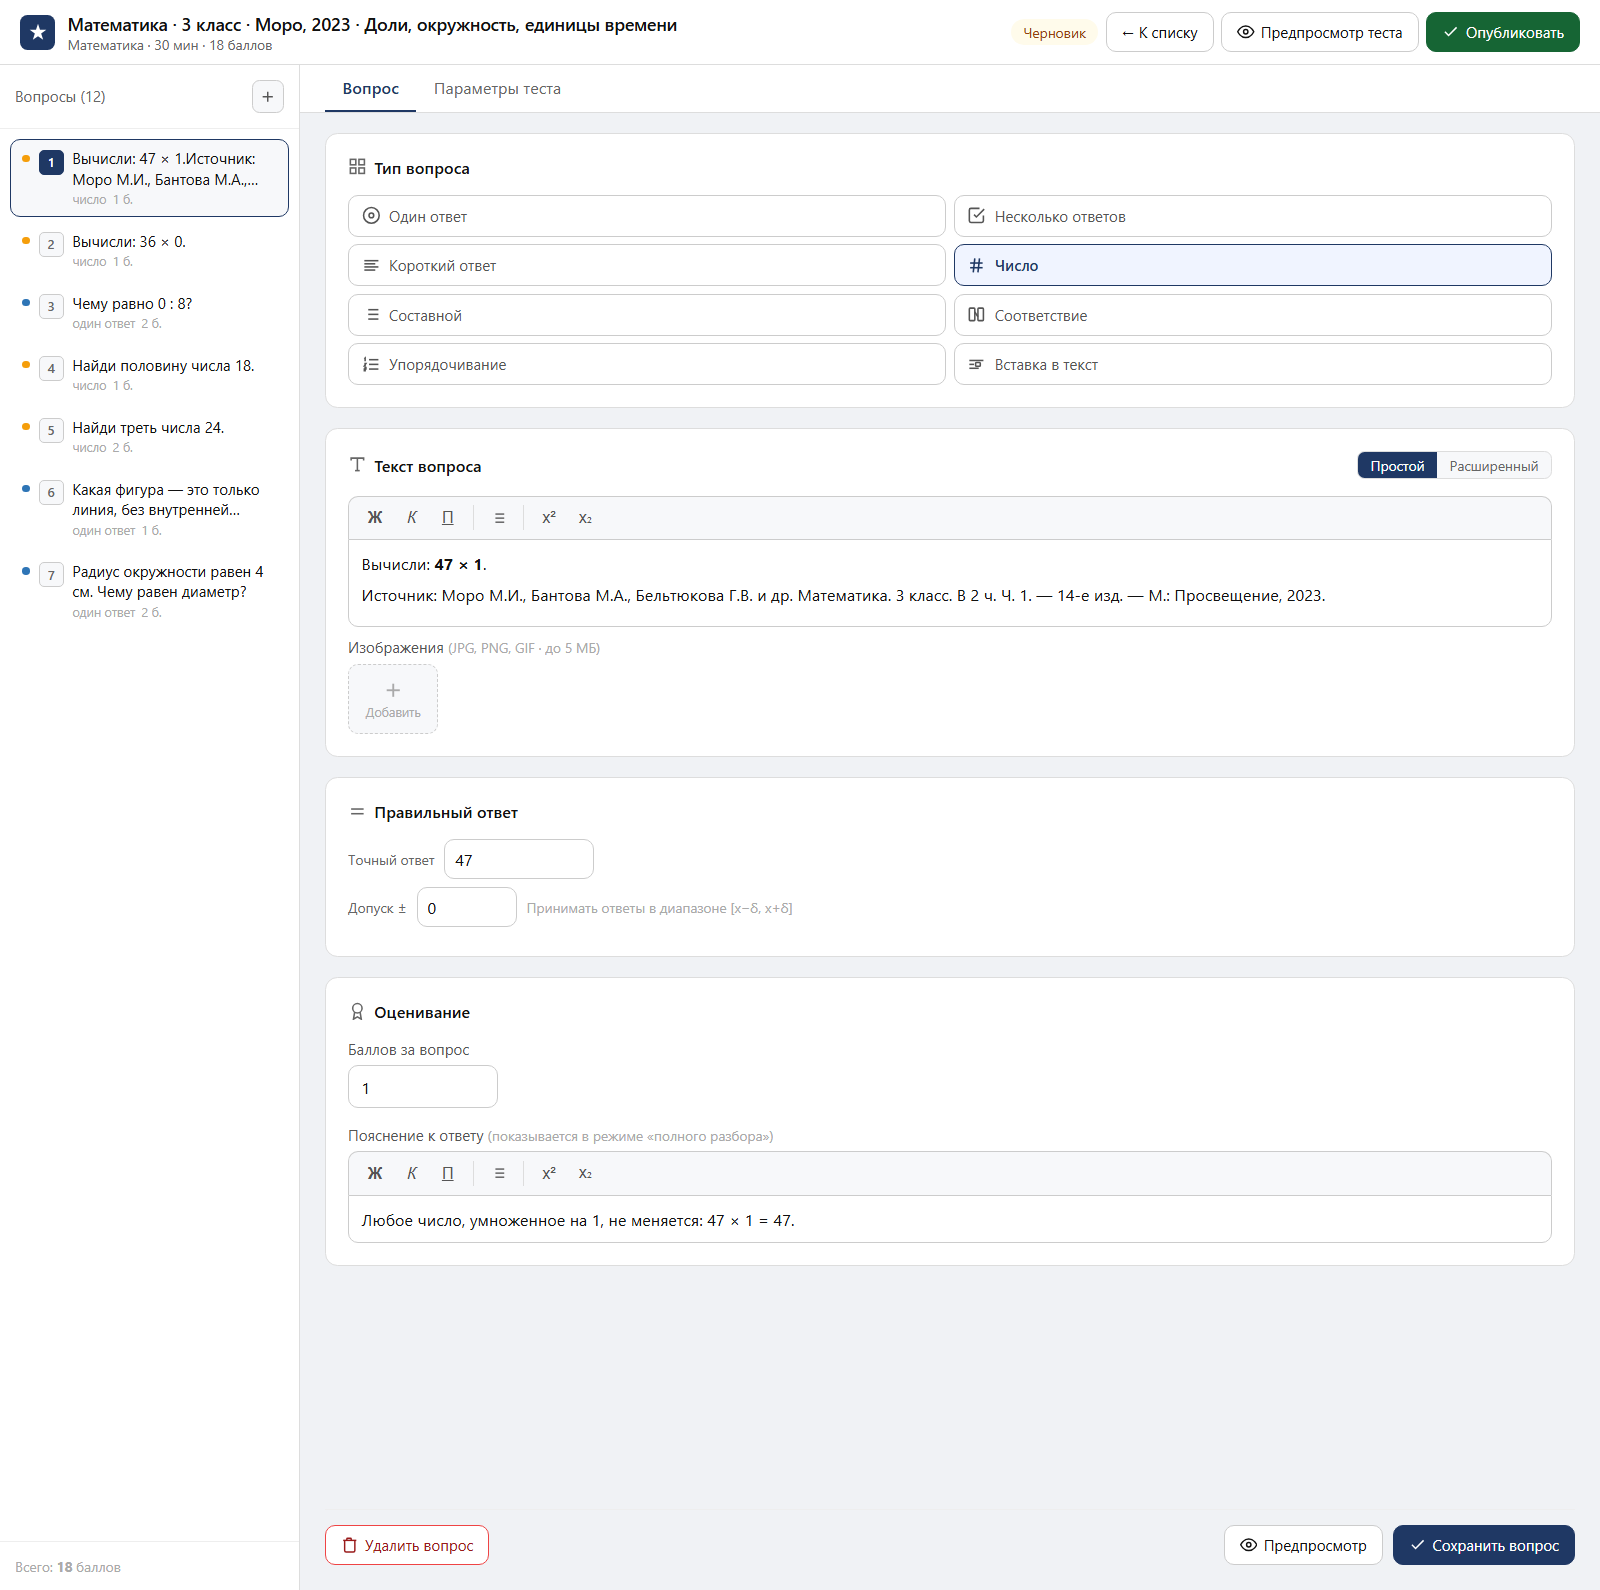Click Сохранить вопрос button

tap(1483, 1545)
